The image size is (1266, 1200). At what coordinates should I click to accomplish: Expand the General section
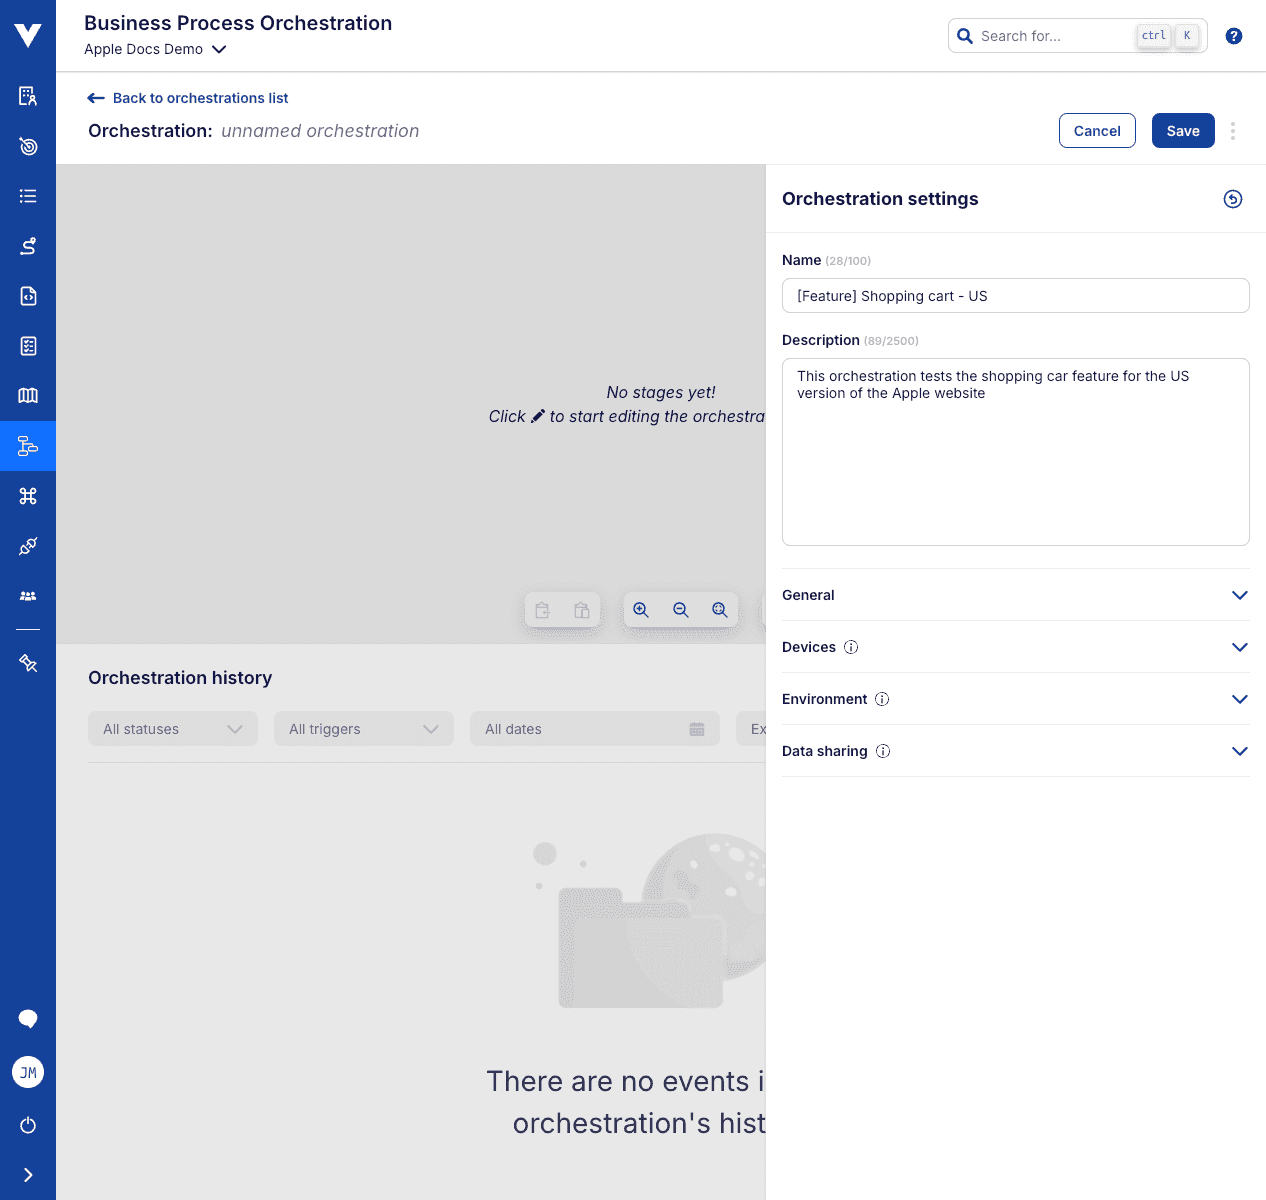point(1239,595)
